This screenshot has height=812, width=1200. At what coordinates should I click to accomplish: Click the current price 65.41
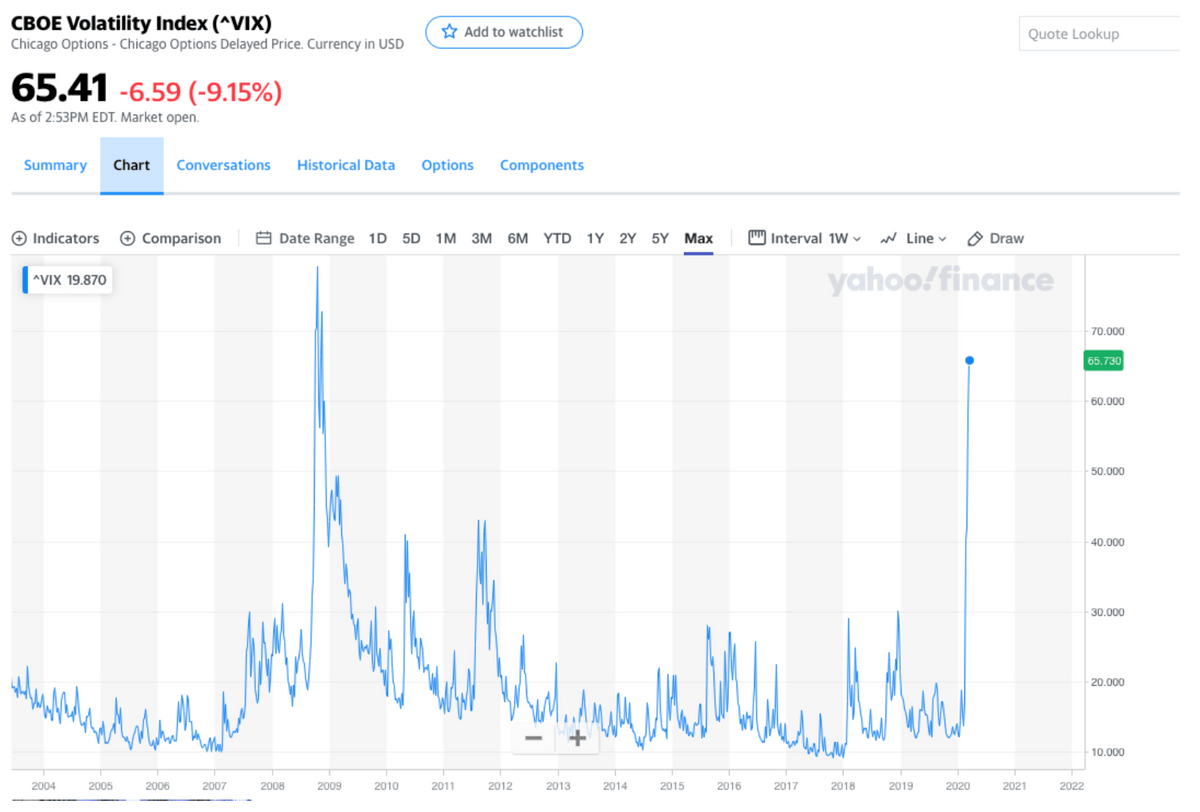59,90
